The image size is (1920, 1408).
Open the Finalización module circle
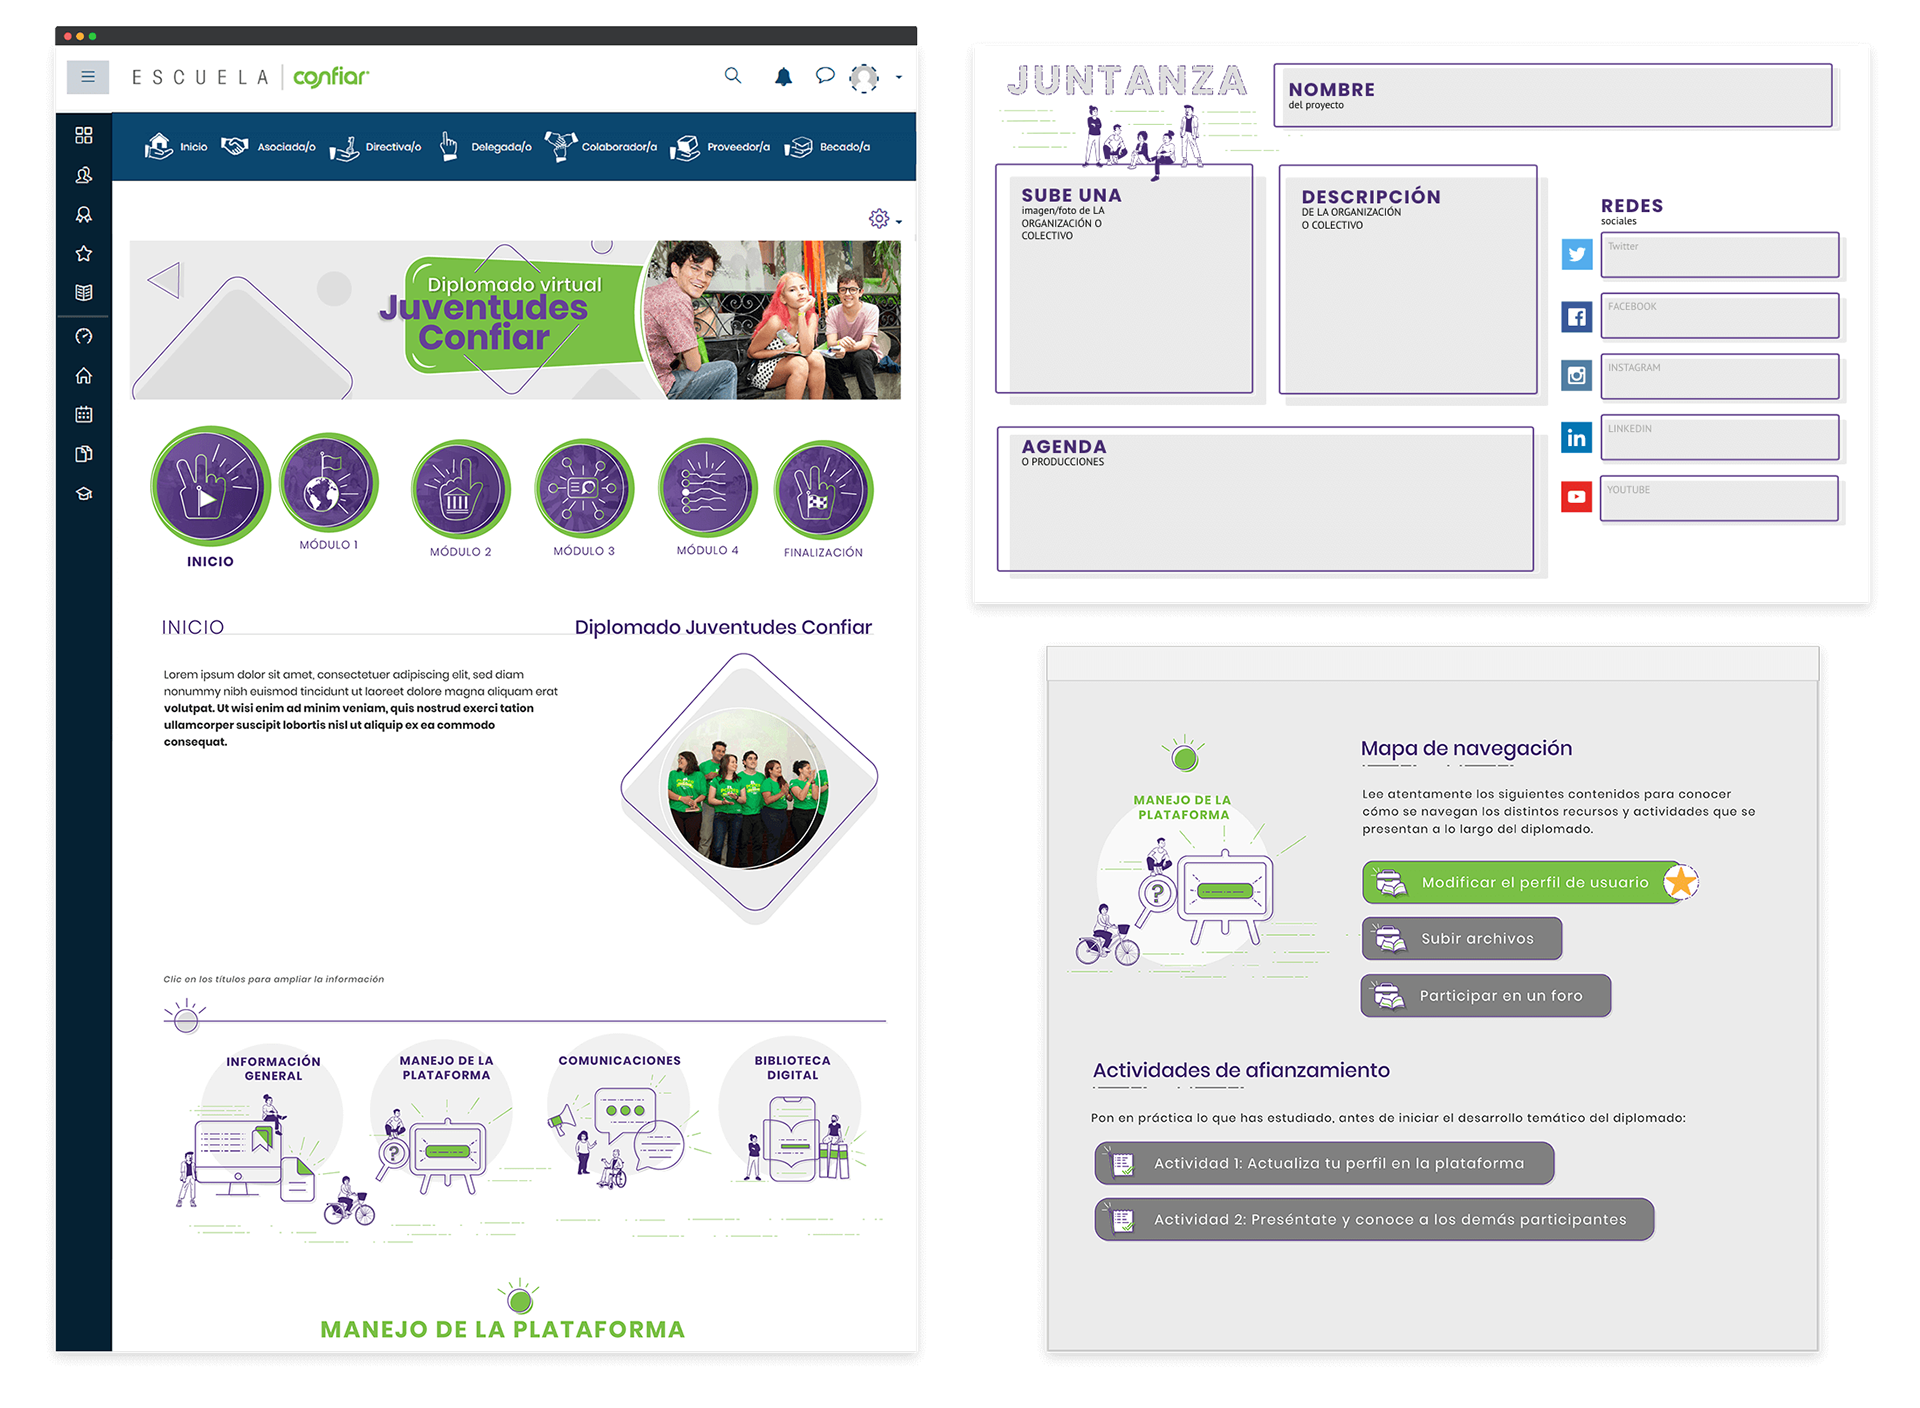[x=823, y=490]
